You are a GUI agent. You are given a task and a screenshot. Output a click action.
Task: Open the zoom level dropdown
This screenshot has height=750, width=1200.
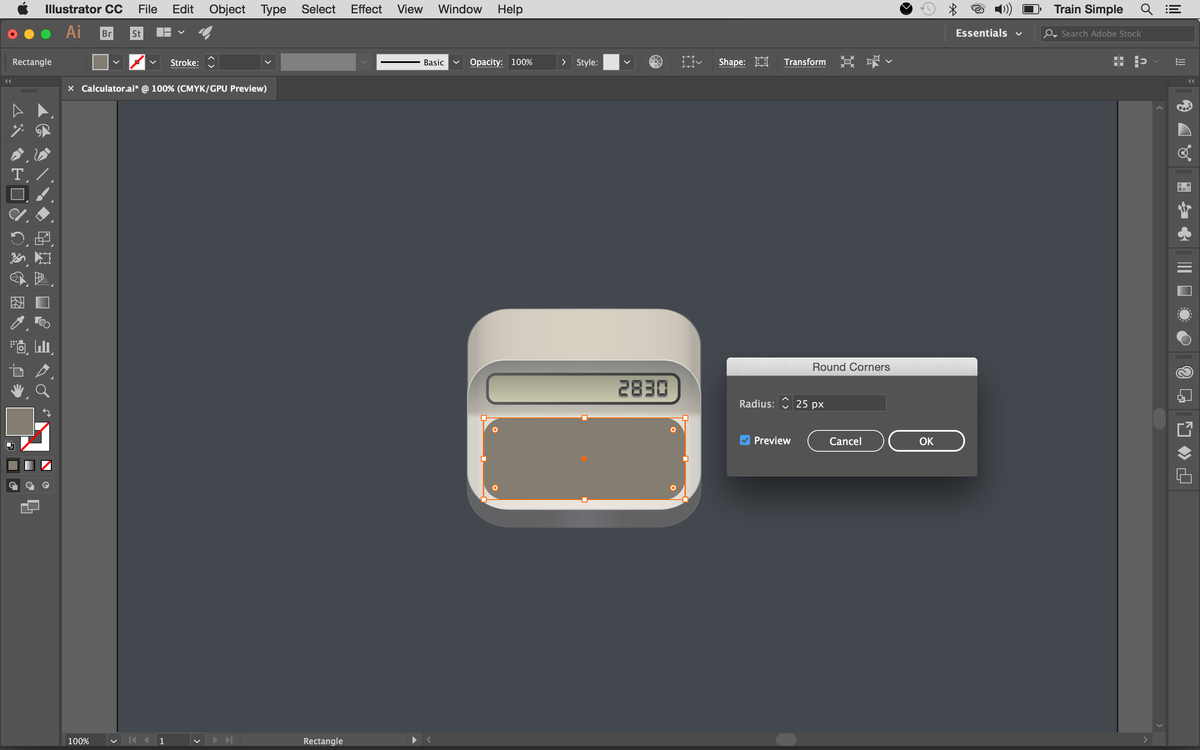[112, 741]
